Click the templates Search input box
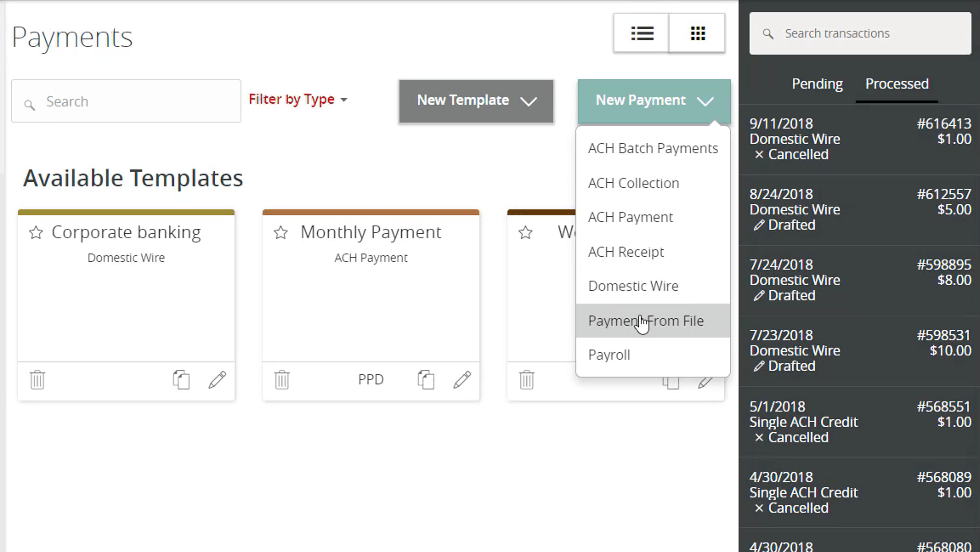The image size is (980, 552). pyautogui.click(x=126, y=101)
